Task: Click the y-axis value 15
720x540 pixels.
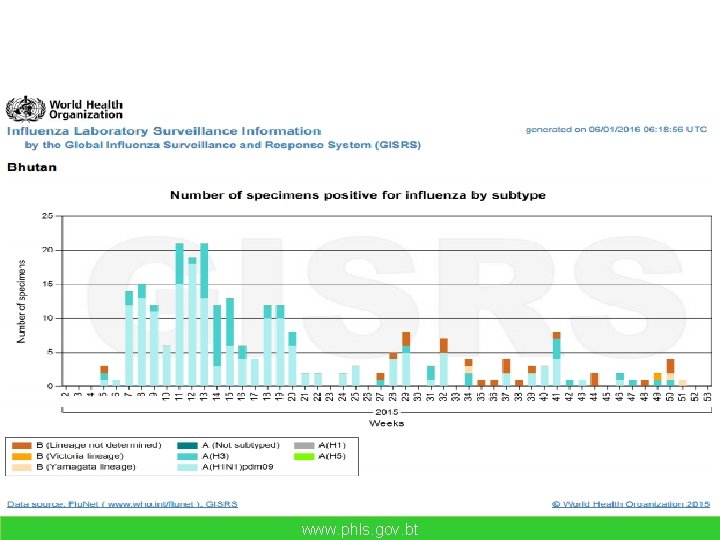Action: pos(48,284)
